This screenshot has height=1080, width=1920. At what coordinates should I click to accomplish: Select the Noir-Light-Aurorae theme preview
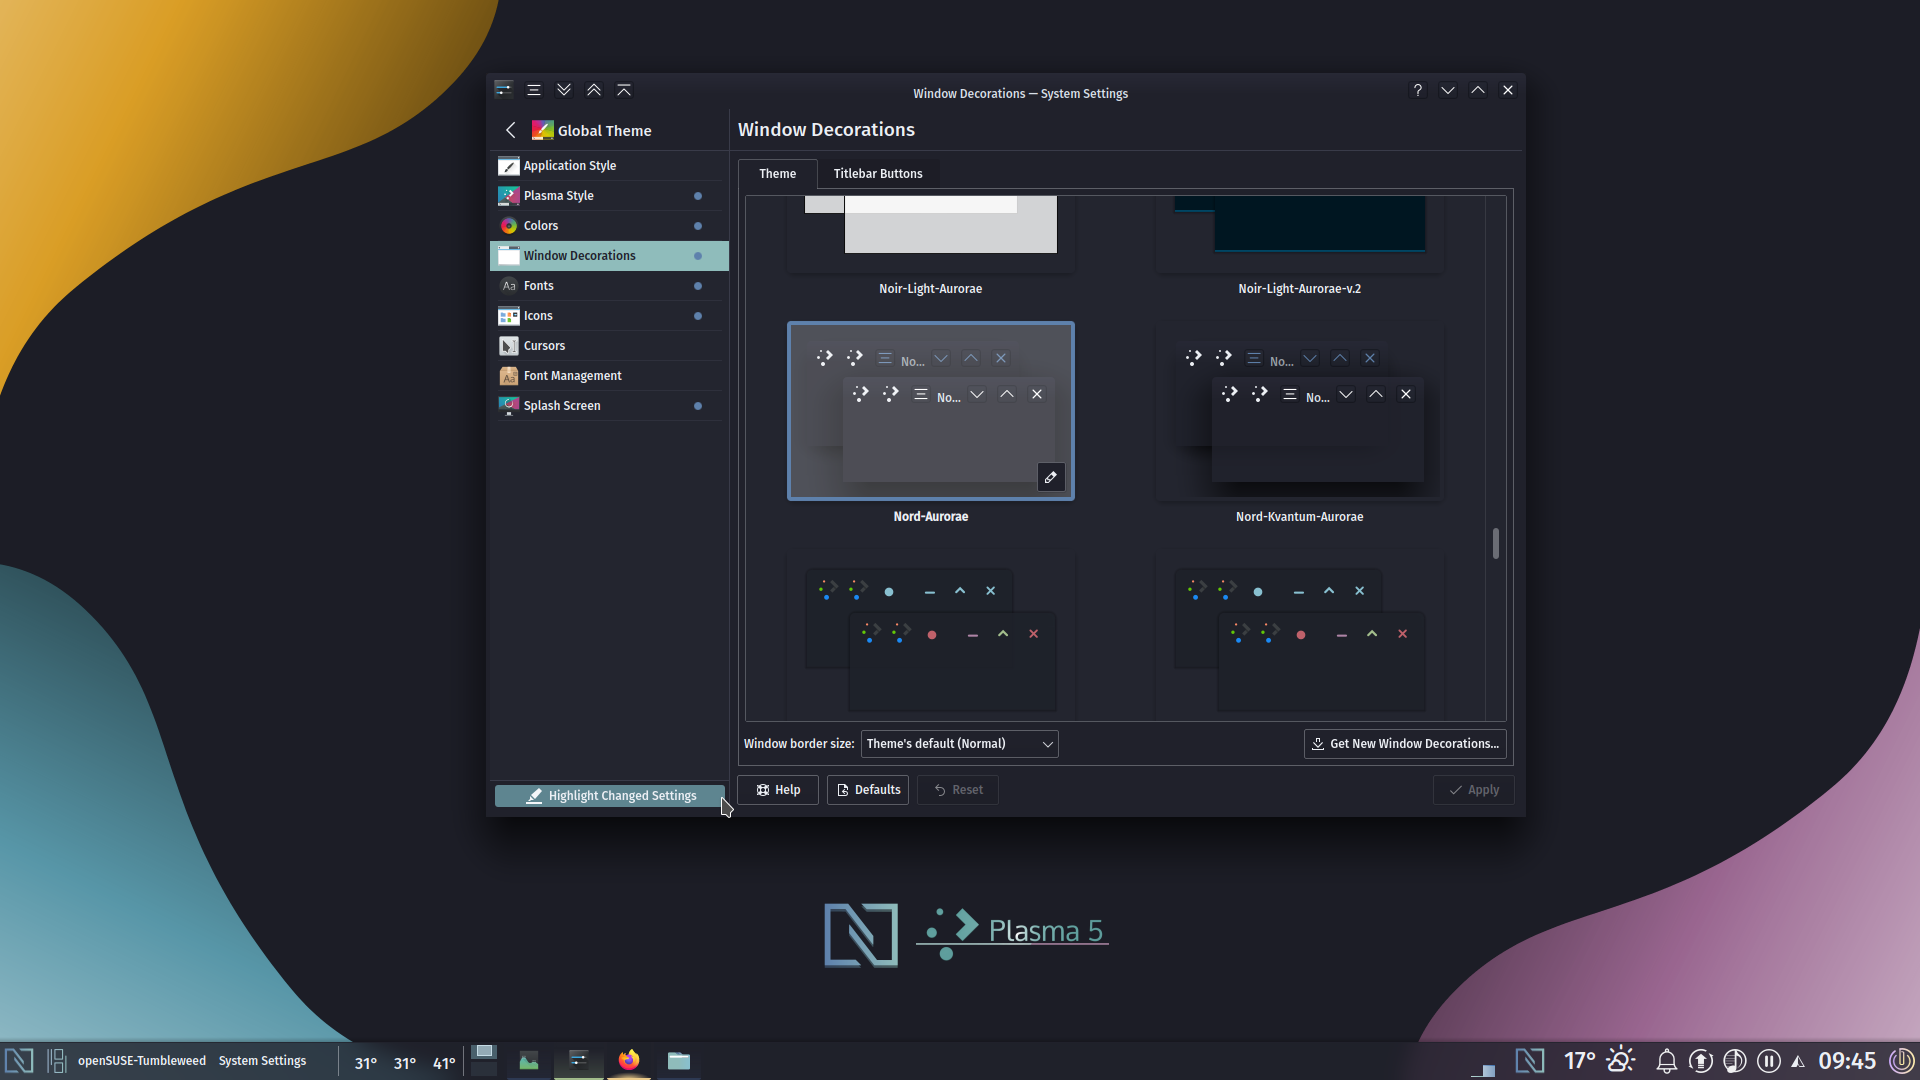pyautogui.click(x=931, y=232)
